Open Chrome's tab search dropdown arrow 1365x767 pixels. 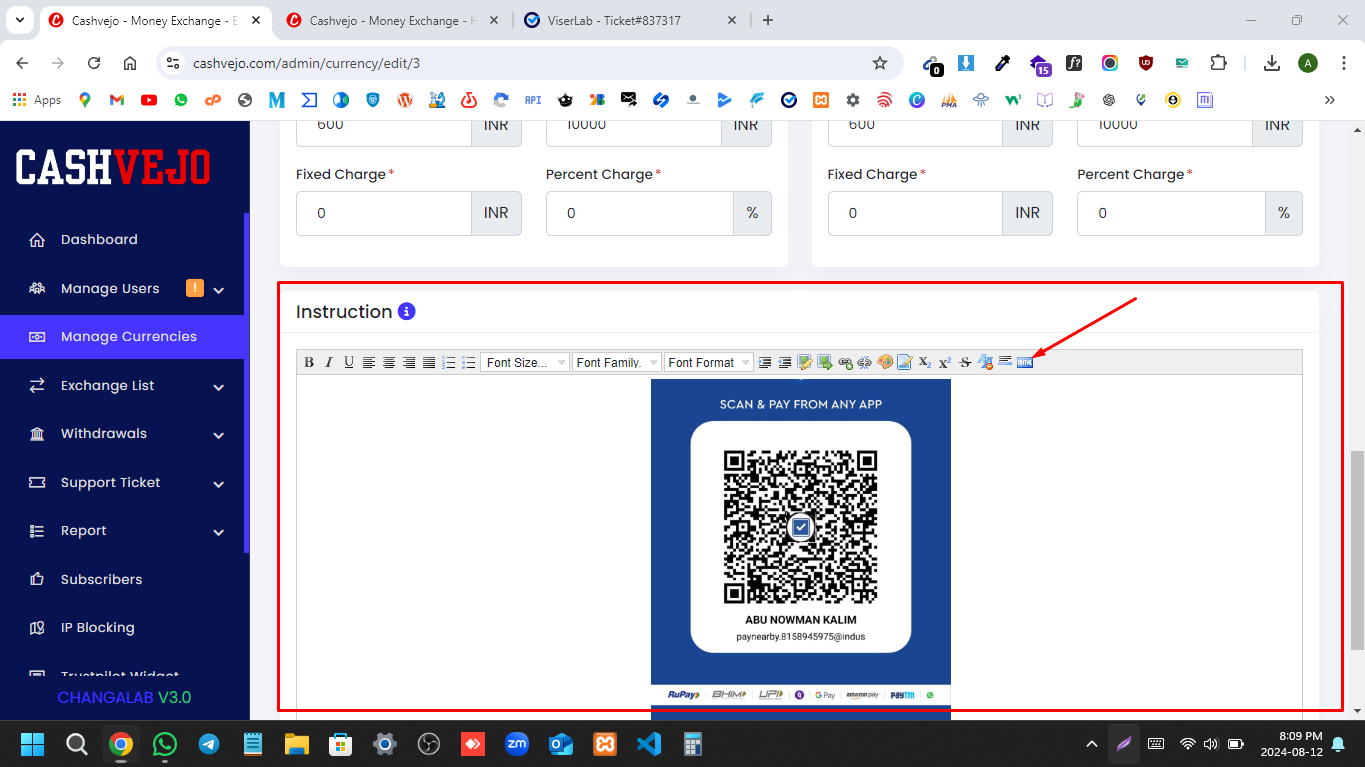20,20
